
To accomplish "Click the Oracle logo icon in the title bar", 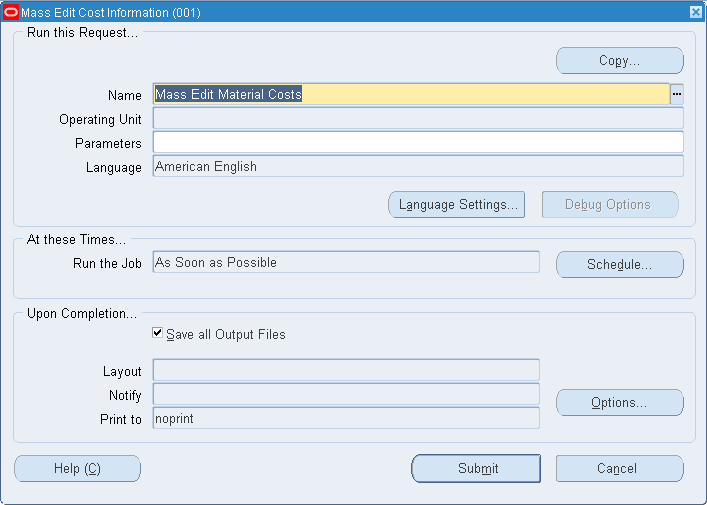I will point(11,12).
